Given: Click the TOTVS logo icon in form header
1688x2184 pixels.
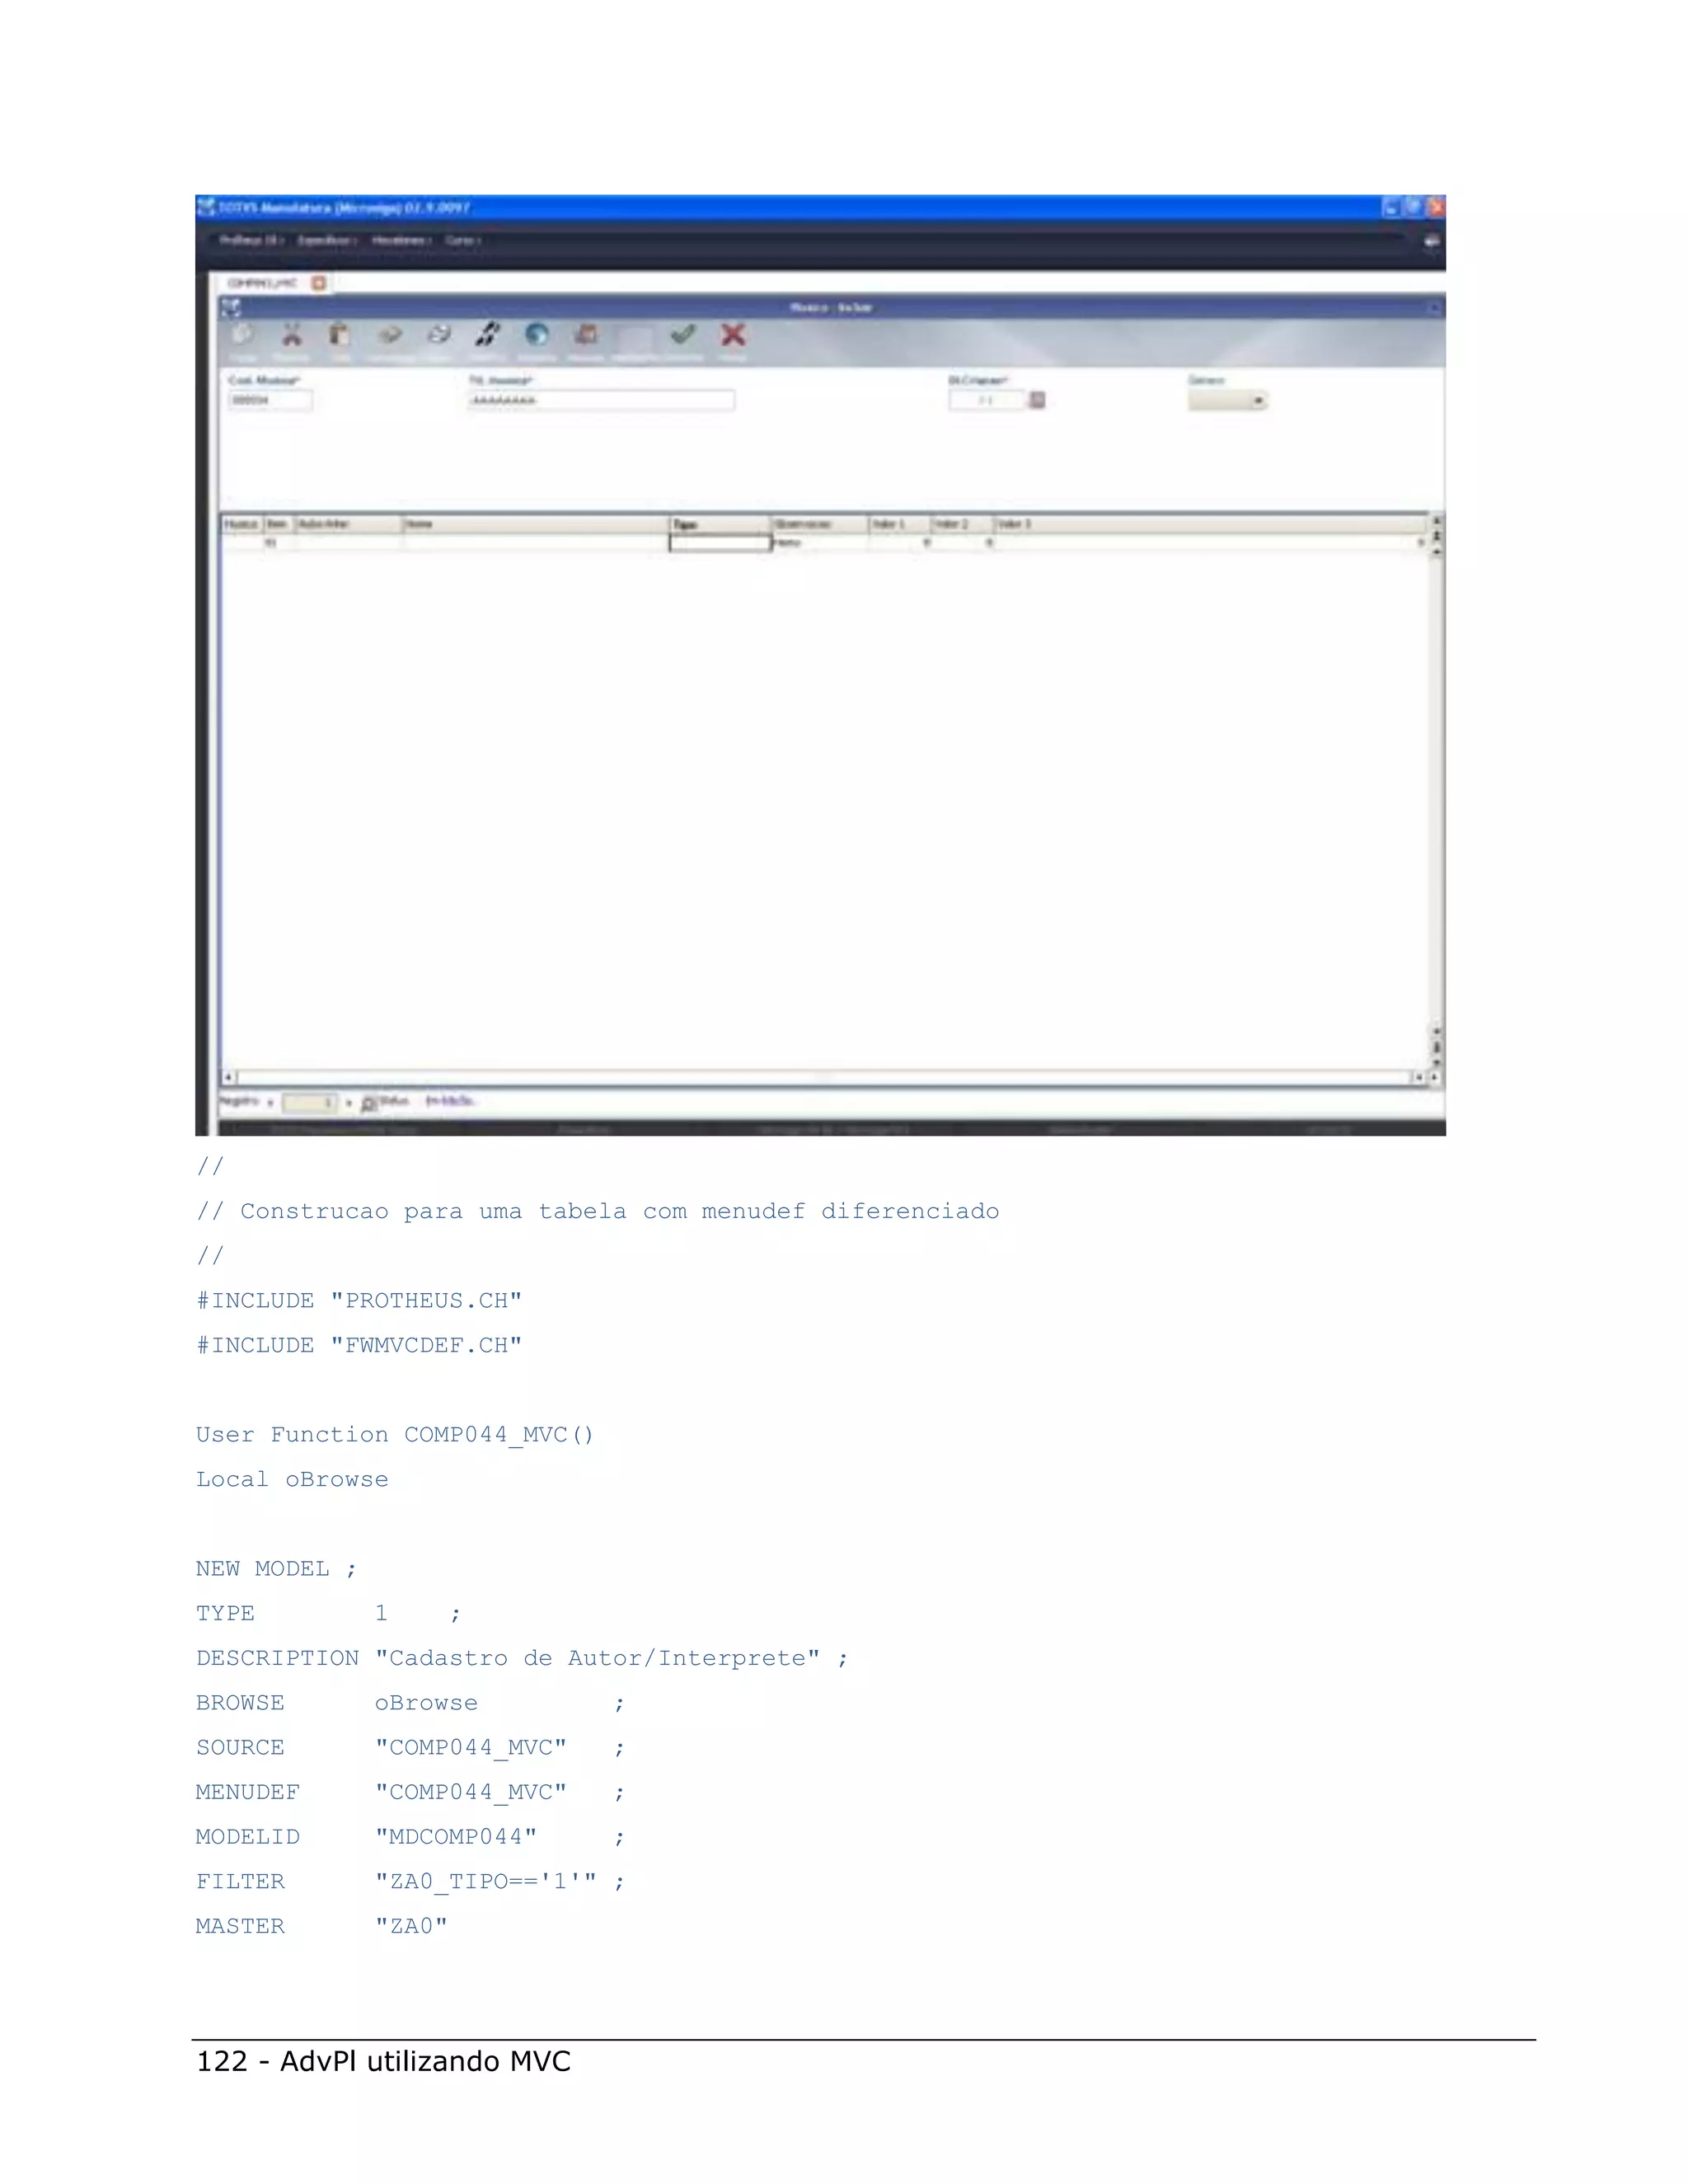Looking at the screenshot, I should (x=231, y=308).
